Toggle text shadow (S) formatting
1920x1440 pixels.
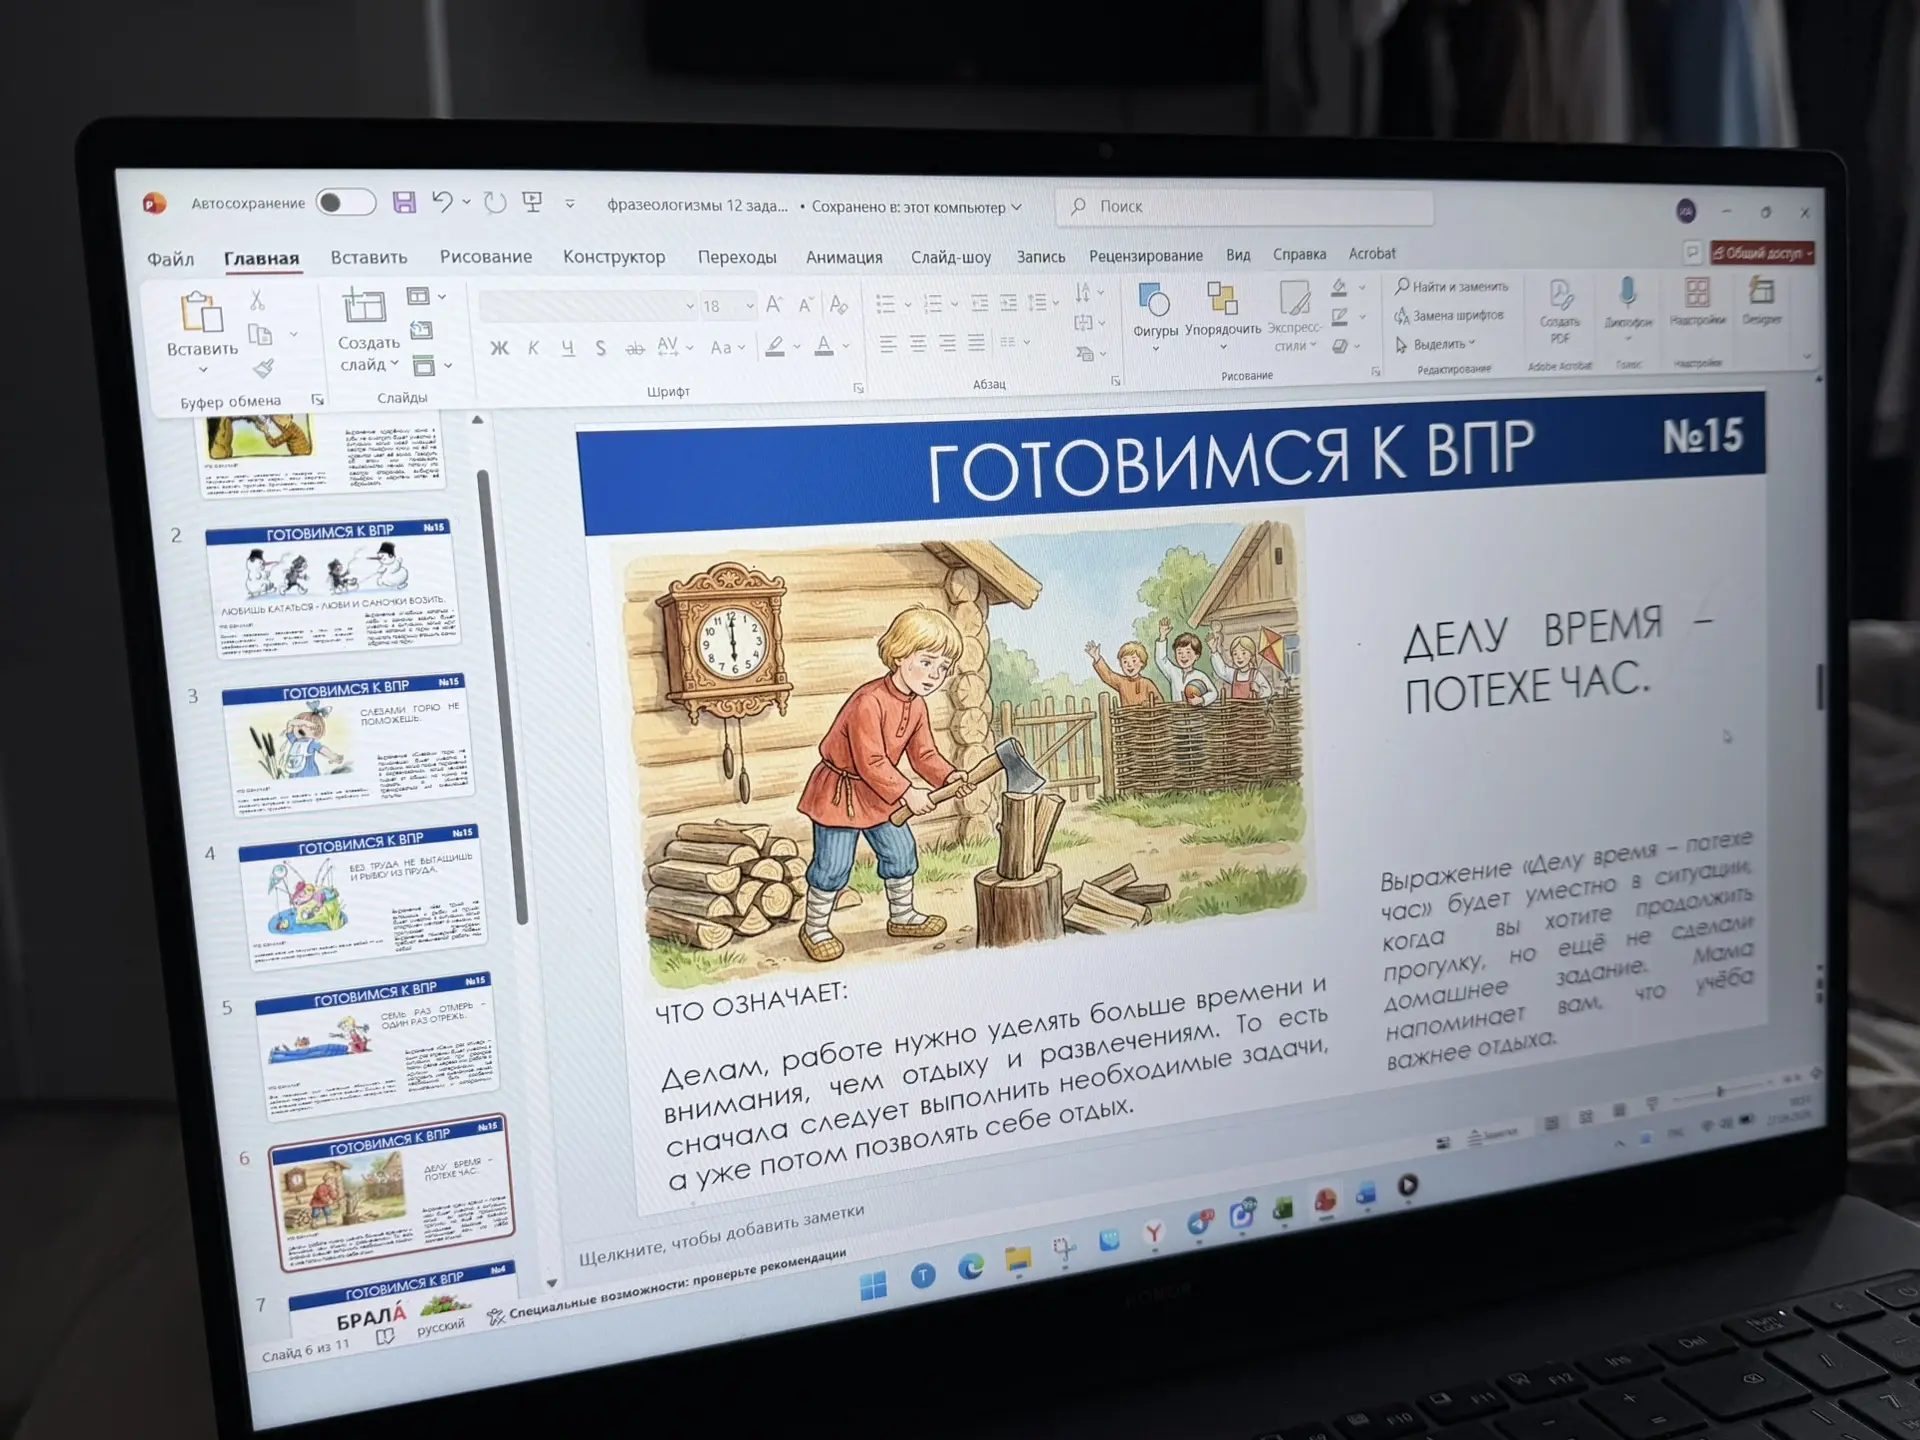(x=600, y=348)
